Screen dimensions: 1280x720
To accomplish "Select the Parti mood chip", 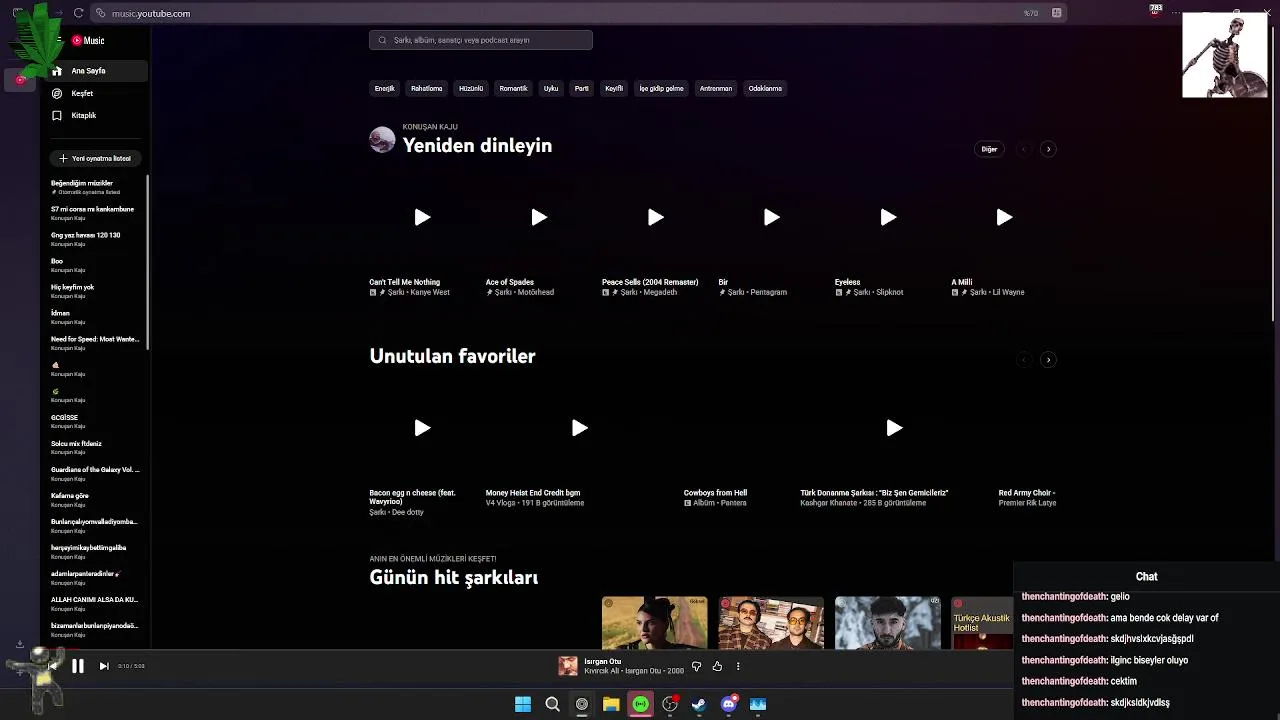I will (581, 88).
